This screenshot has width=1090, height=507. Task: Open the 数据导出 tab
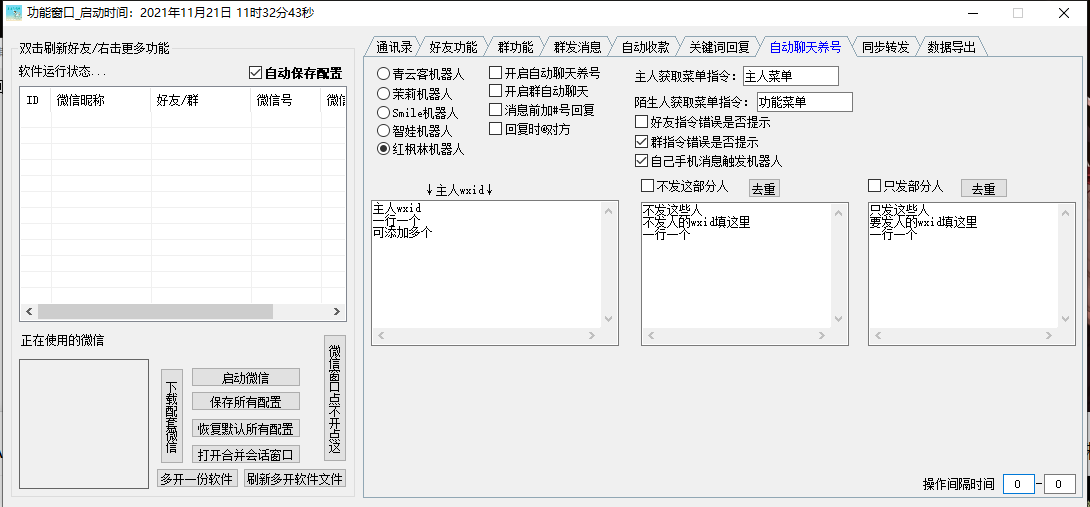952,47
